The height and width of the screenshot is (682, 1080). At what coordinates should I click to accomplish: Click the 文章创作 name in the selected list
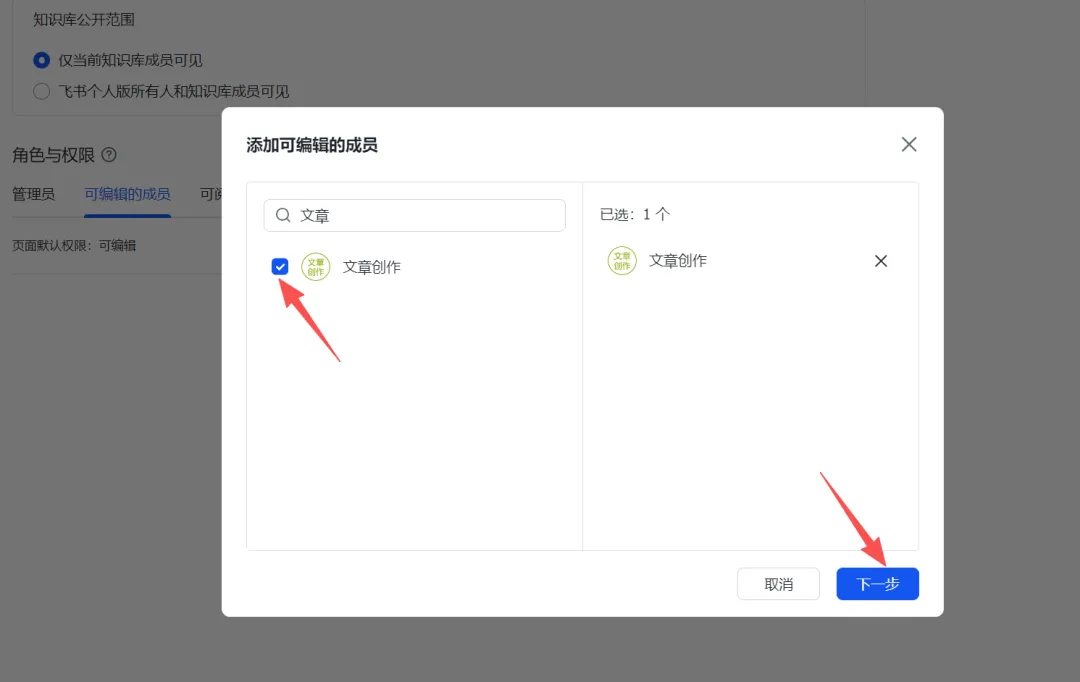point(678,261)
